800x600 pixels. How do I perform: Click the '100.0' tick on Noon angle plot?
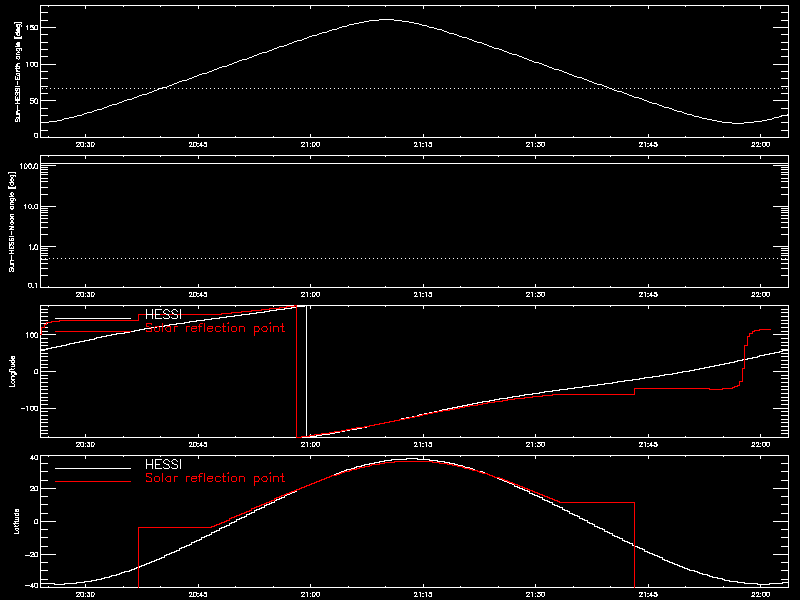click(30, 167)
